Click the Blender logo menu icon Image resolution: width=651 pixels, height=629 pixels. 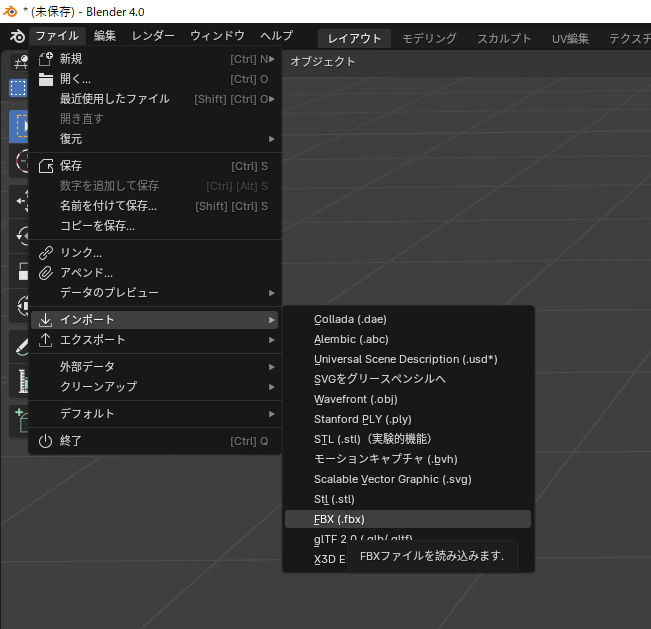17,36
